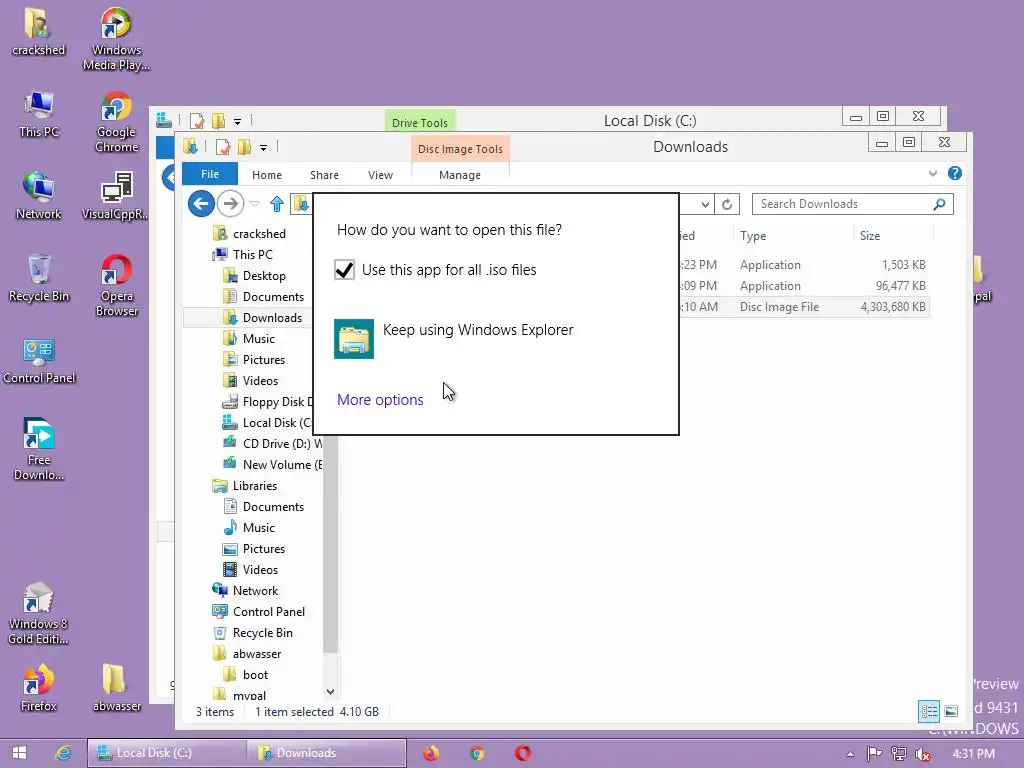
Task: Open Google Chrome desktop shortcut
Action: coord(116,122)
